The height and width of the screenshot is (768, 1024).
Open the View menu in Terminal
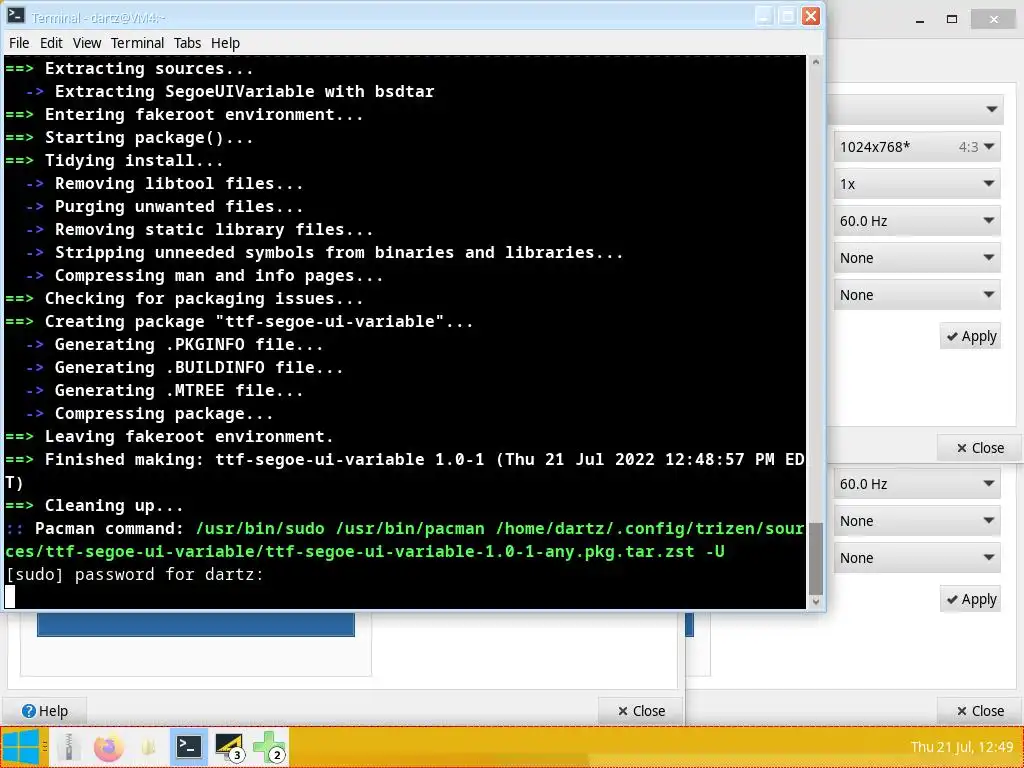pyautogui.click(x=87, y=43)
